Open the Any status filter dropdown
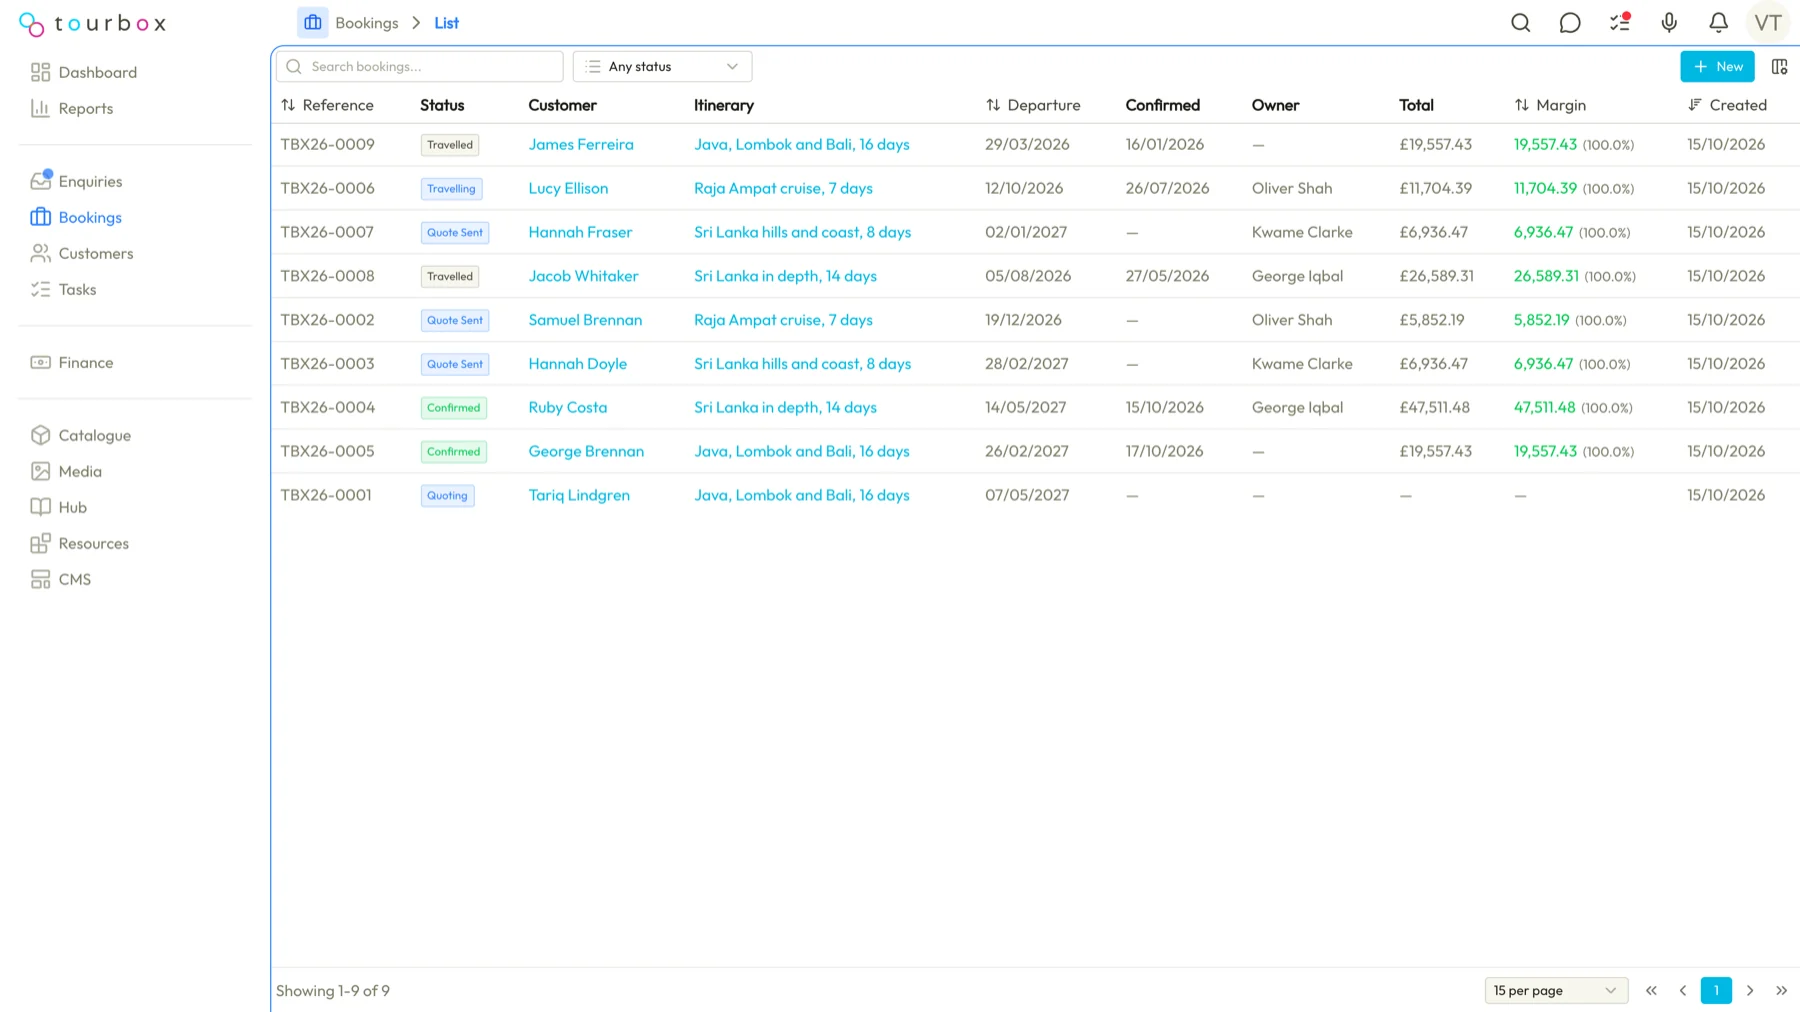 (x=662, y=67)
